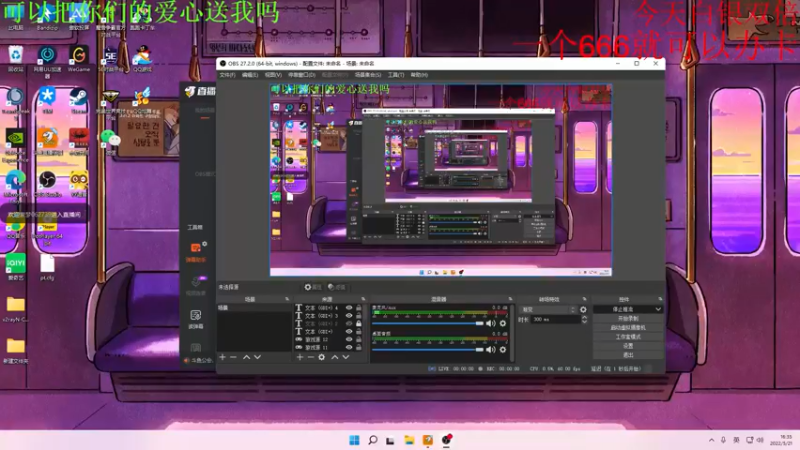Toggle visibility of 文本 (GDI+) 4 source
Viewport: 800px width, 450px height.
pos(349,308)
